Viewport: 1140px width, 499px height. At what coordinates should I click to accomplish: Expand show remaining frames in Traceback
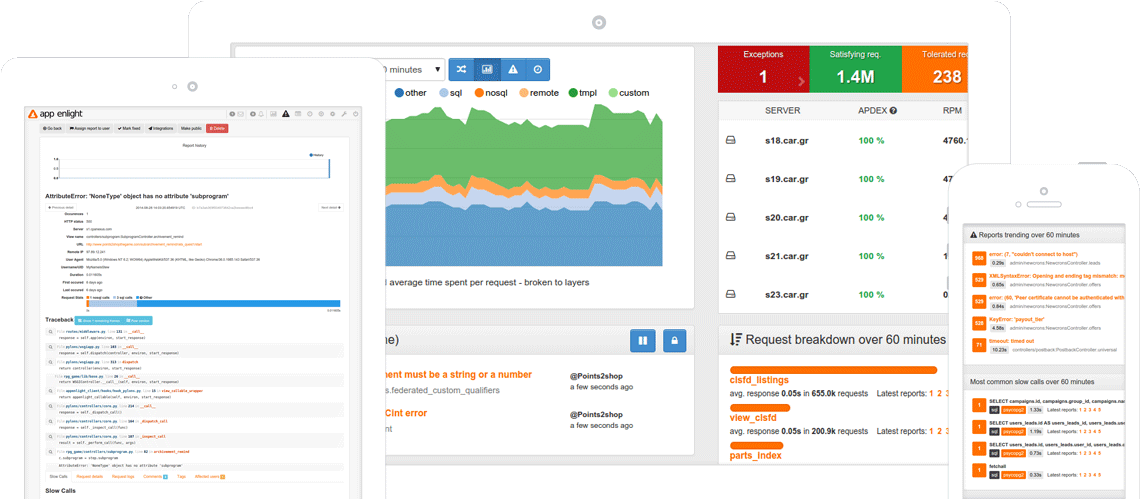tap(99, 321)
